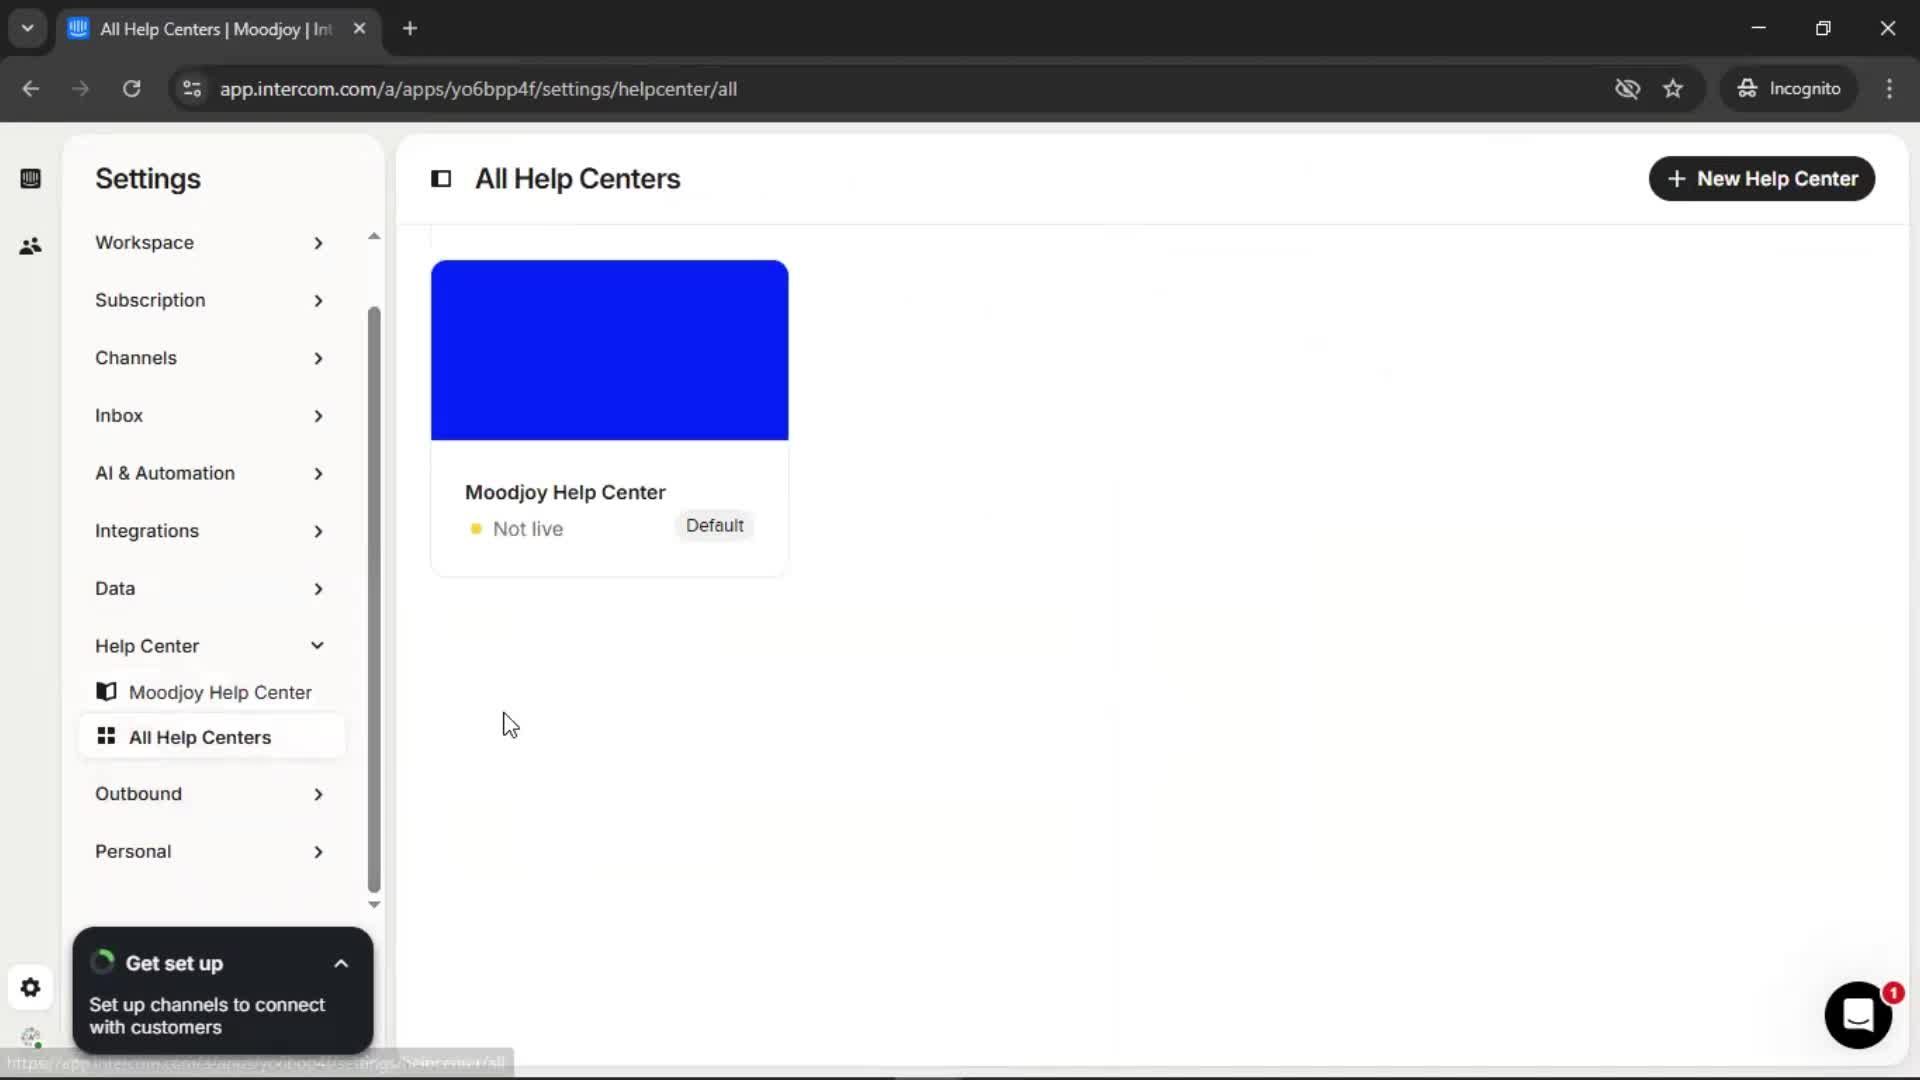1920x1080 pixels.
Task: Expand the Inbox settings section
Action: pos(210,416)
